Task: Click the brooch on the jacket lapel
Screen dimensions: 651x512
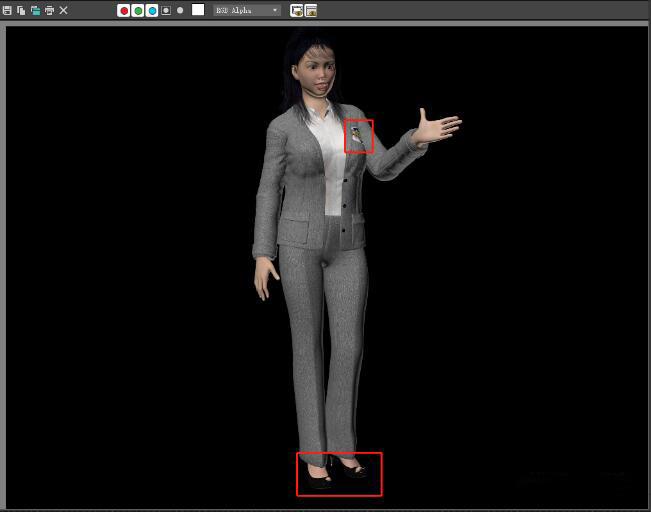Action: [x=358, y=135]
